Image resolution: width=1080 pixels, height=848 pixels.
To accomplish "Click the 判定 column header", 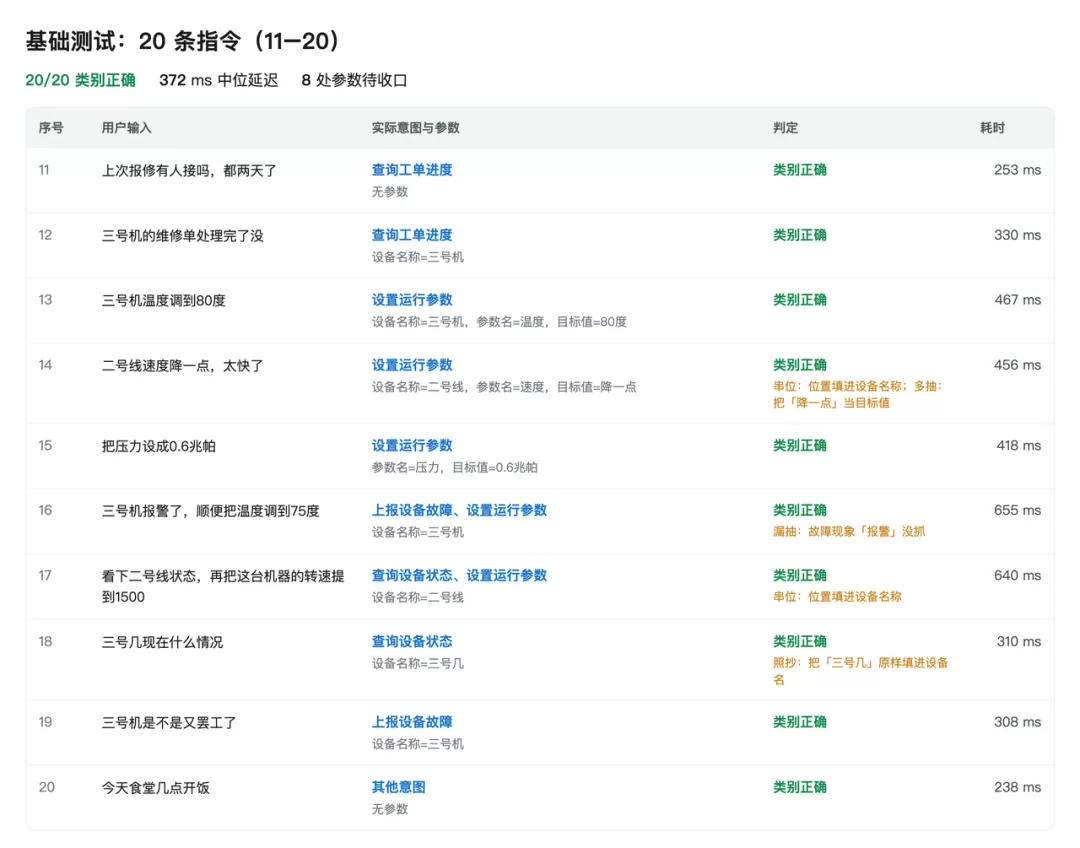I will coord(785,127).
